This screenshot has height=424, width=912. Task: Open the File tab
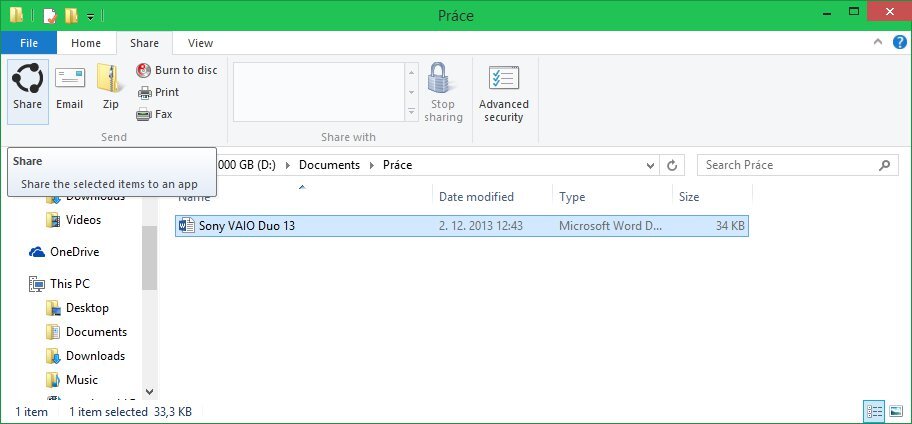pyautogui.click(x=28, y=43)
